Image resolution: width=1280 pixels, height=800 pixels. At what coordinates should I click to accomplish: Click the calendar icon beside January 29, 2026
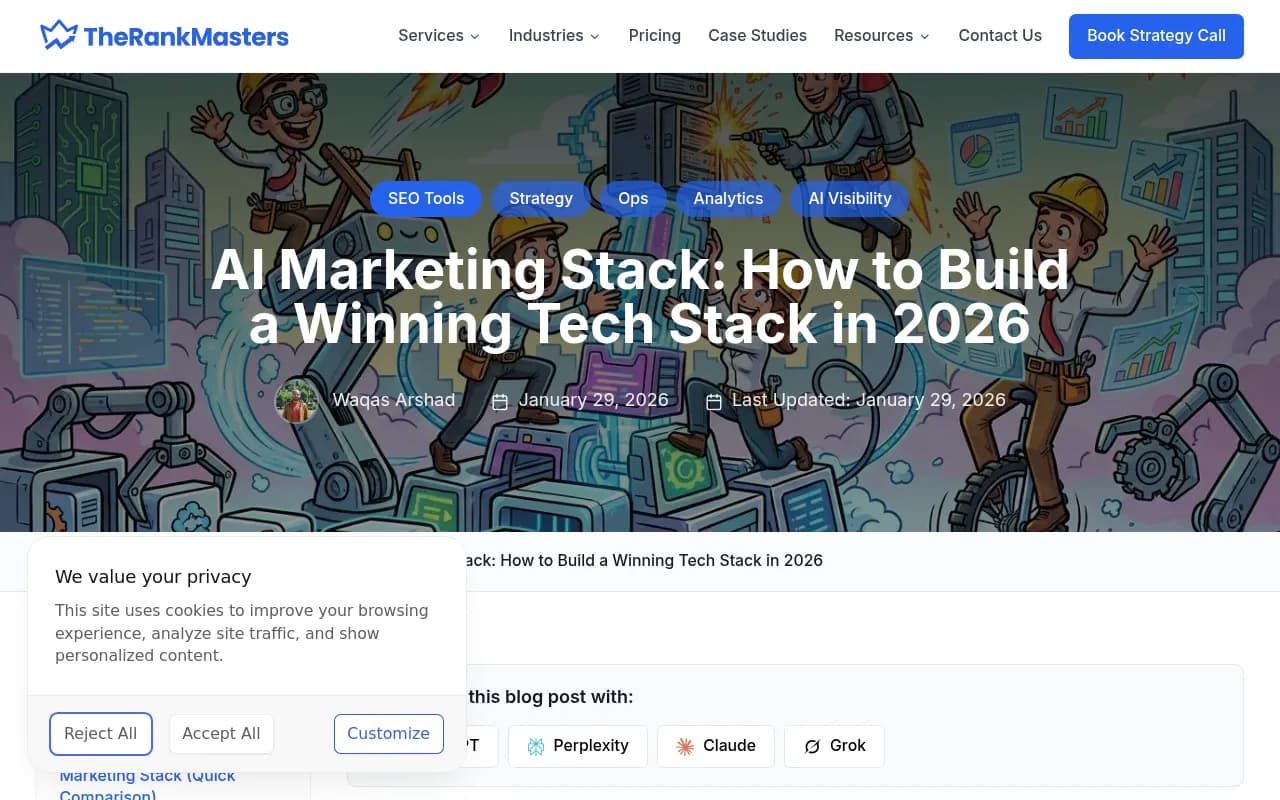click(499, 401)
